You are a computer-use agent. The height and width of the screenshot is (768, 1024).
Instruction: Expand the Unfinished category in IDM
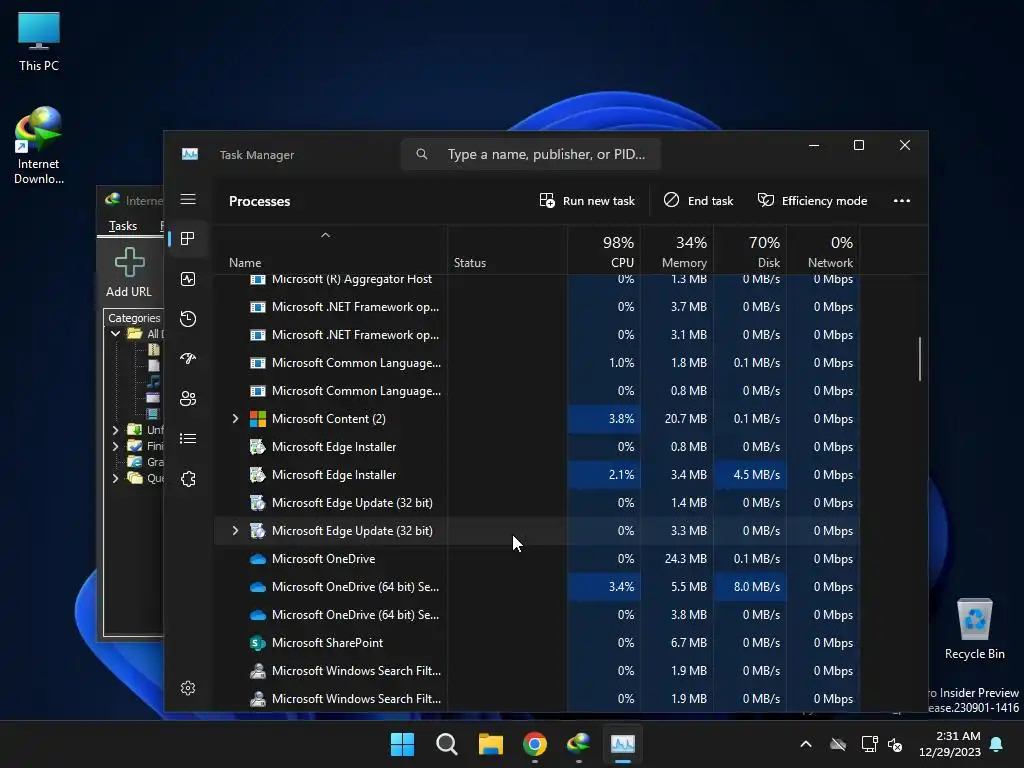pyautogui.click(x=116, y=430)
